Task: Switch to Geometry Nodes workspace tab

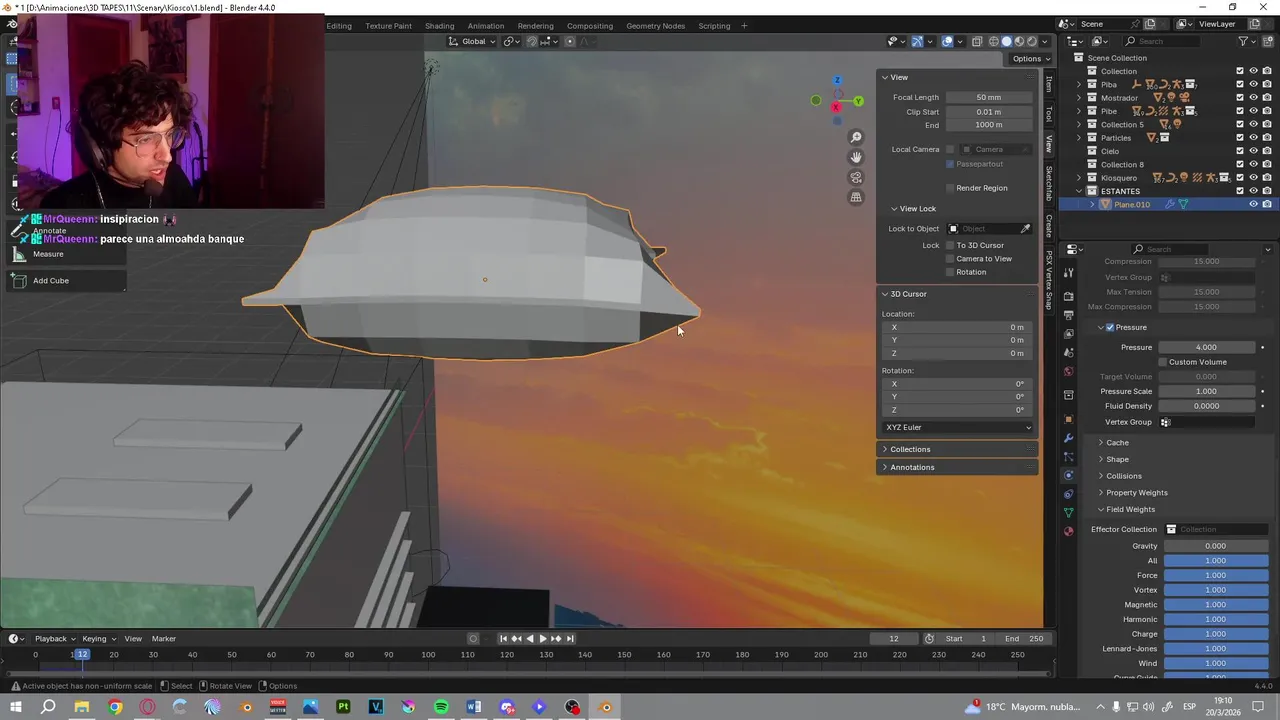Action: (x=655, y=26)
